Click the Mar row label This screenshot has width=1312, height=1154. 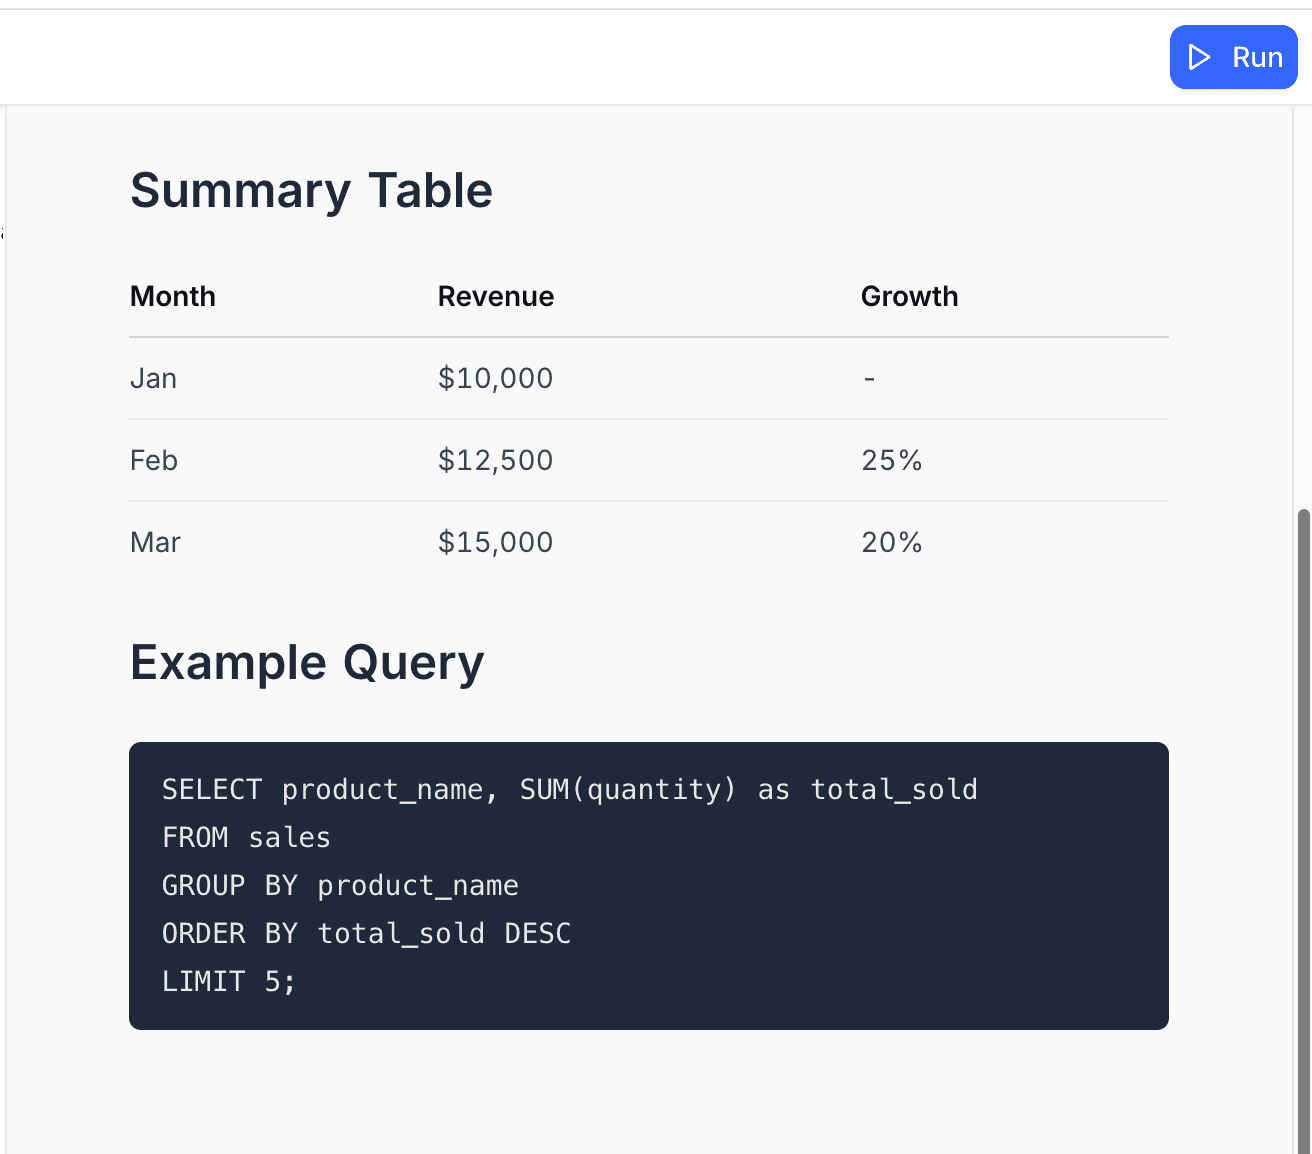tap(155, 542)
